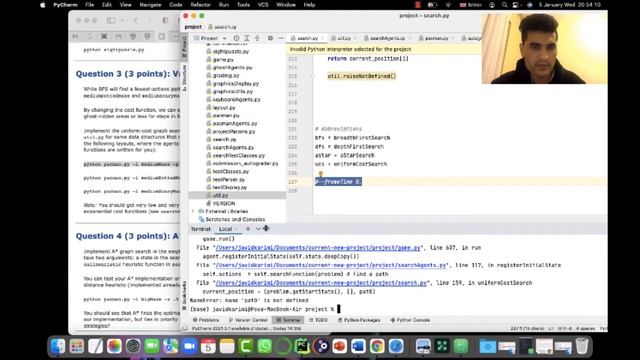Toggle the Structure side panel strip button

click(x=184, y=77)
